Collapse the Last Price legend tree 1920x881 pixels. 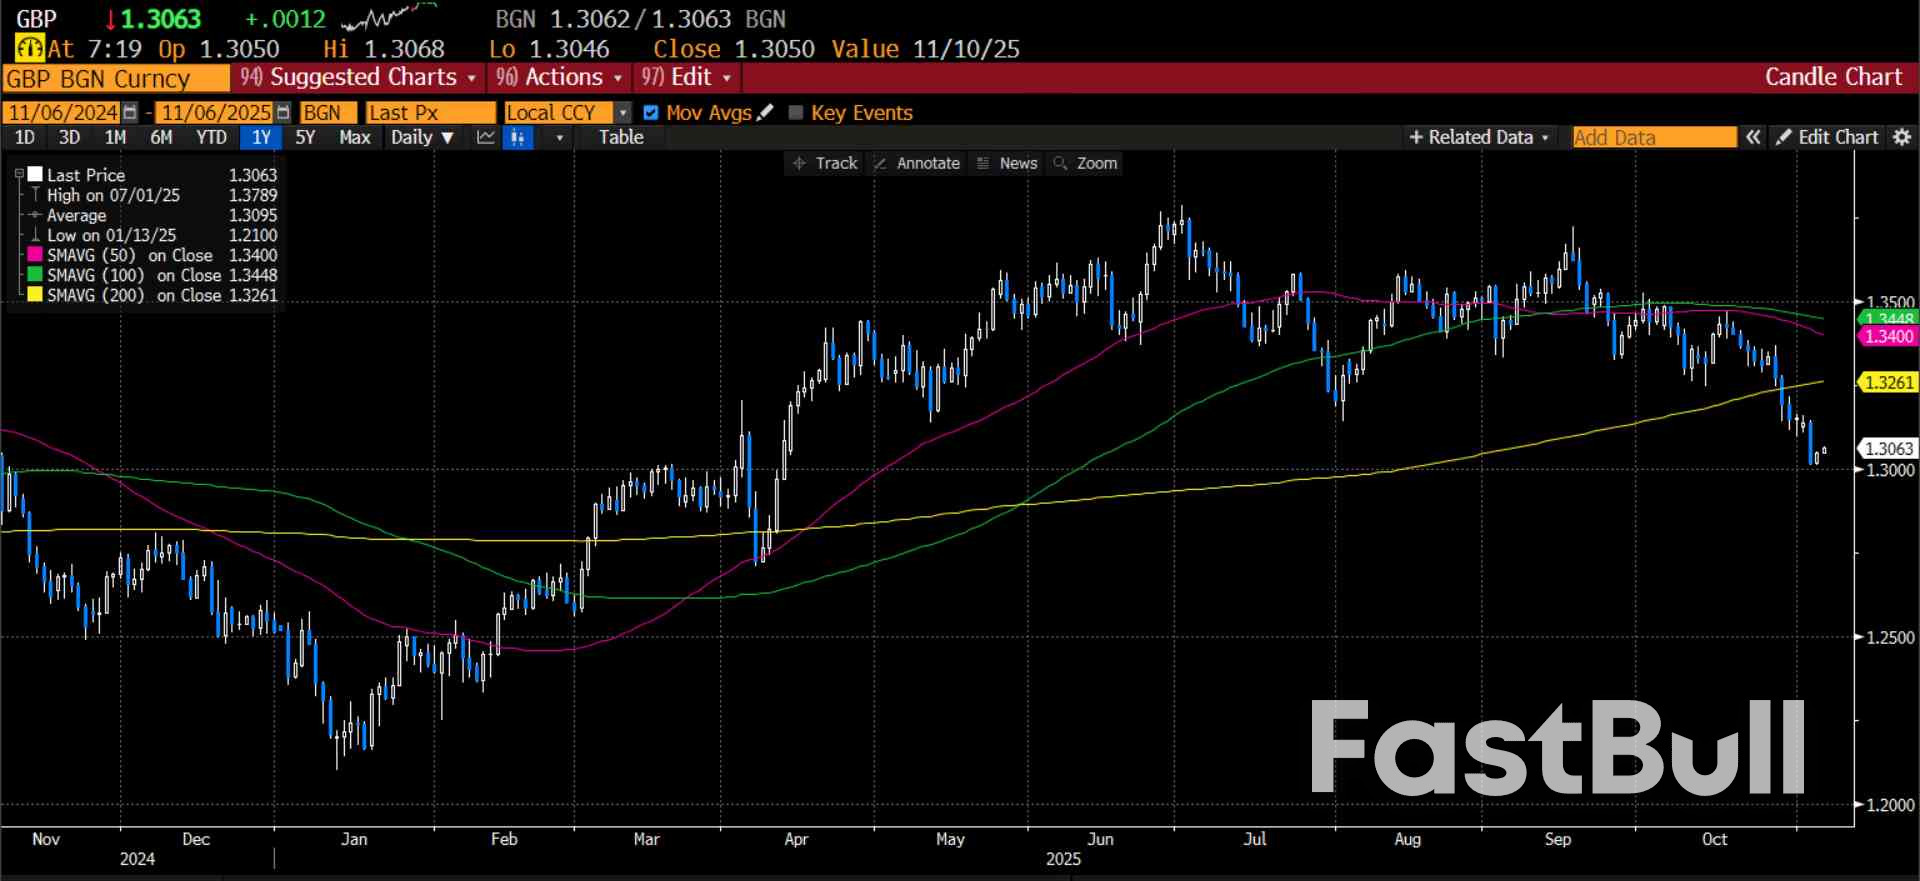[19, 174]
